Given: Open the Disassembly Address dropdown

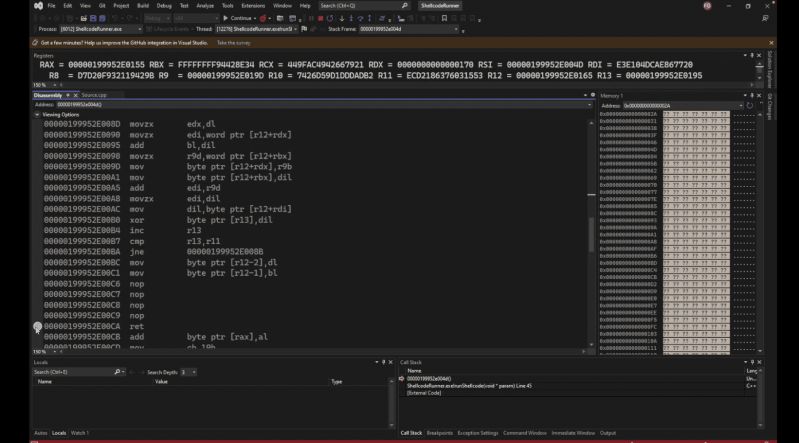Looking at the screenshot, I should [590, 105].
